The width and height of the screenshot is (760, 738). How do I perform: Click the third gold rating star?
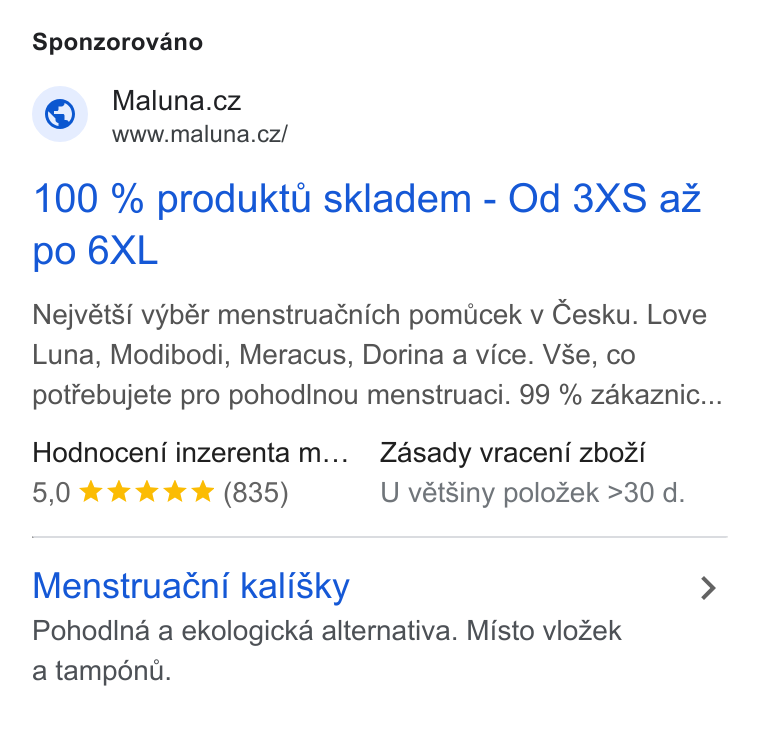point(147,491)
